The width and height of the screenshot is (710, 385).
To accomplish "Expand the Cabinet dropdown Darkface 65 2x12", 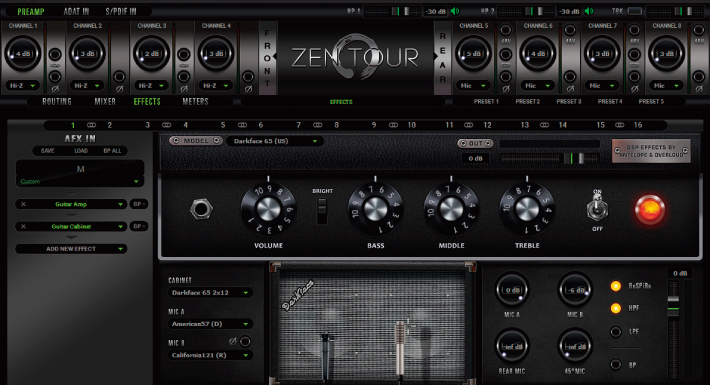I will (x=210, y=293).
